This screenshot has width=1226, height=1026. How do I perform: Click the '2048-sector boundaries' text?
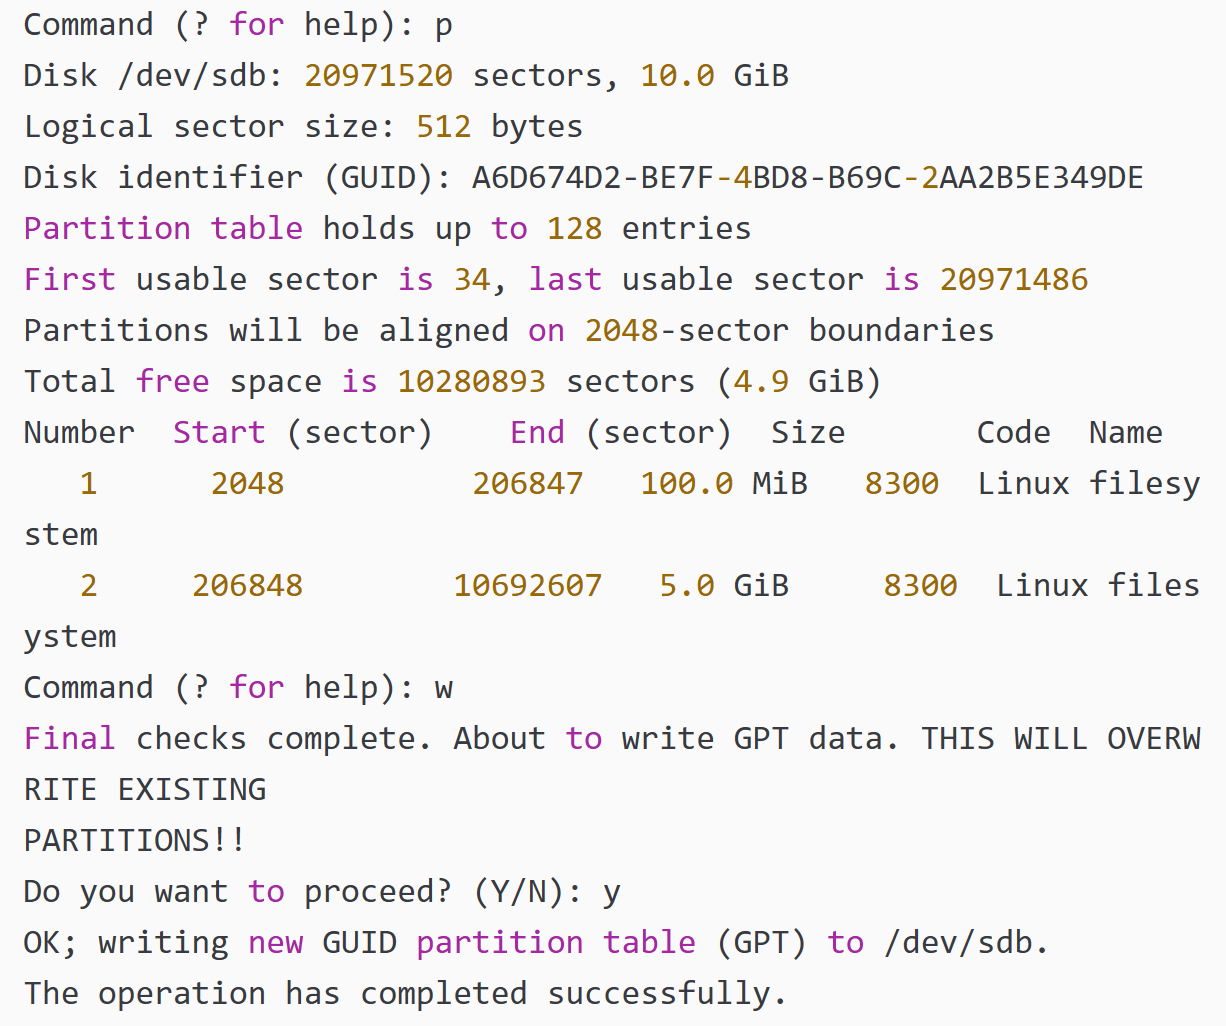click(789, 331)
